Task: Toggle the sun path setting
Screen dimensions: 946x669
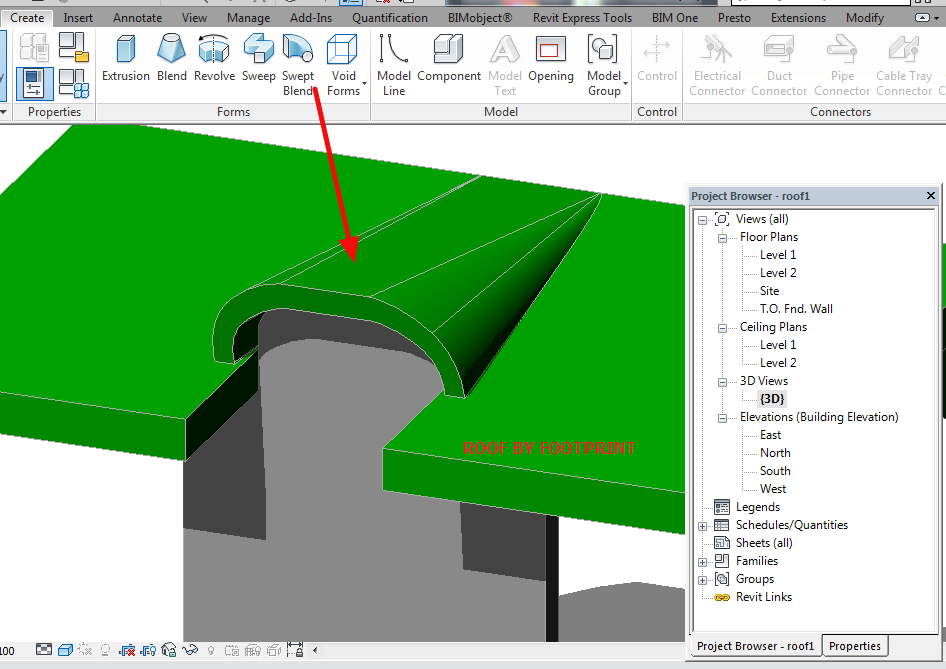Action: click(83, 649)
